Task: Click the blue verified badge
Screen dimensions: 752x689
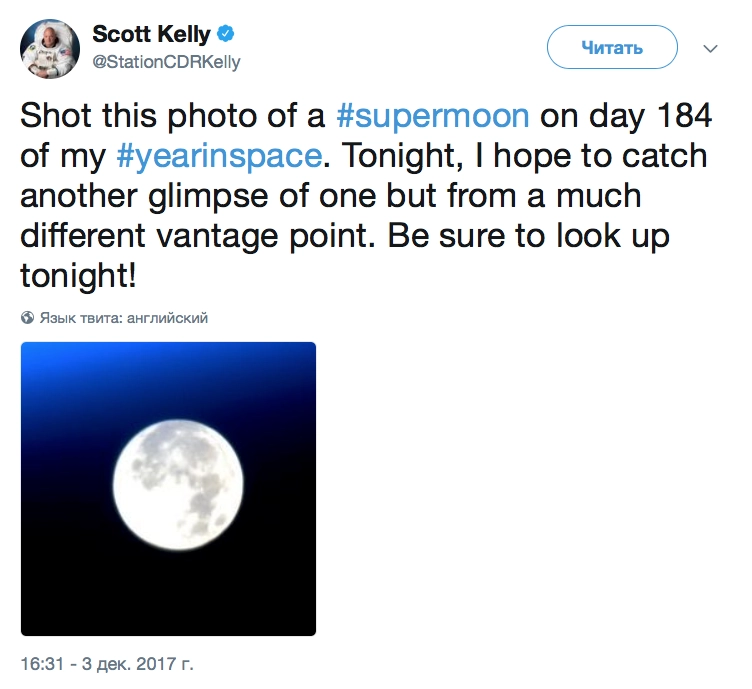Action: pyautogui.click(x=226, y=34)
